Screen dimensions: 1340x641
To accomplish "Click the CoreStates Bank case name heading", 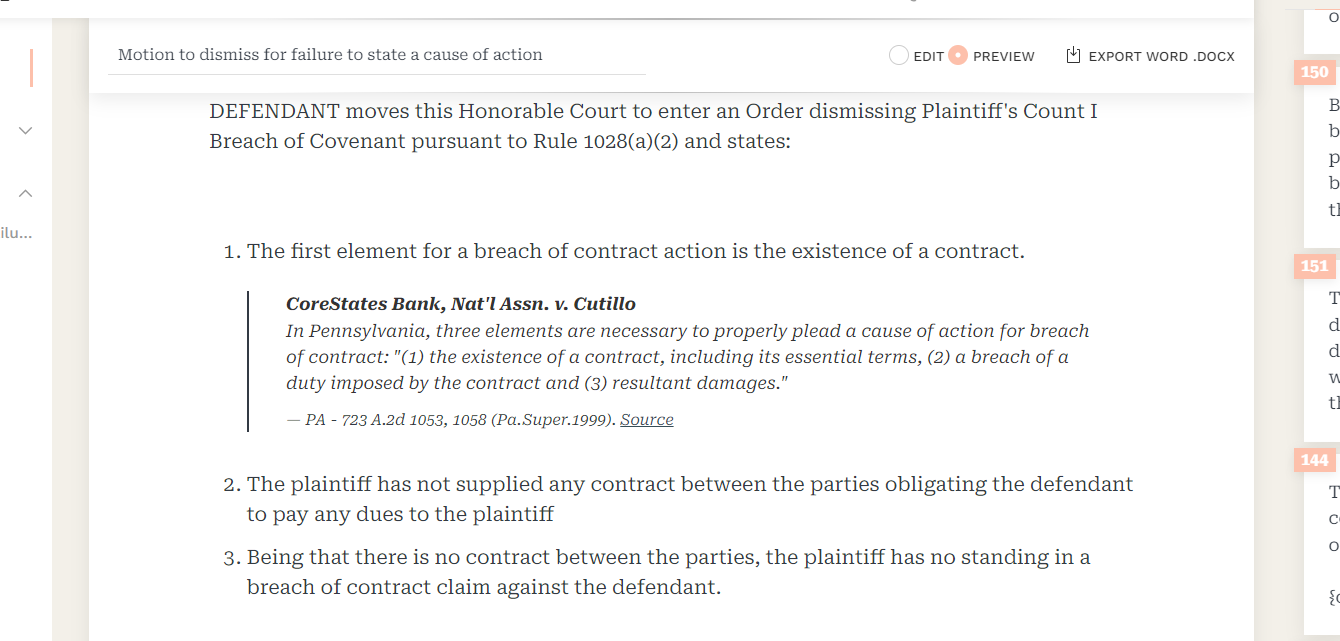I will [x=461, y=304].
